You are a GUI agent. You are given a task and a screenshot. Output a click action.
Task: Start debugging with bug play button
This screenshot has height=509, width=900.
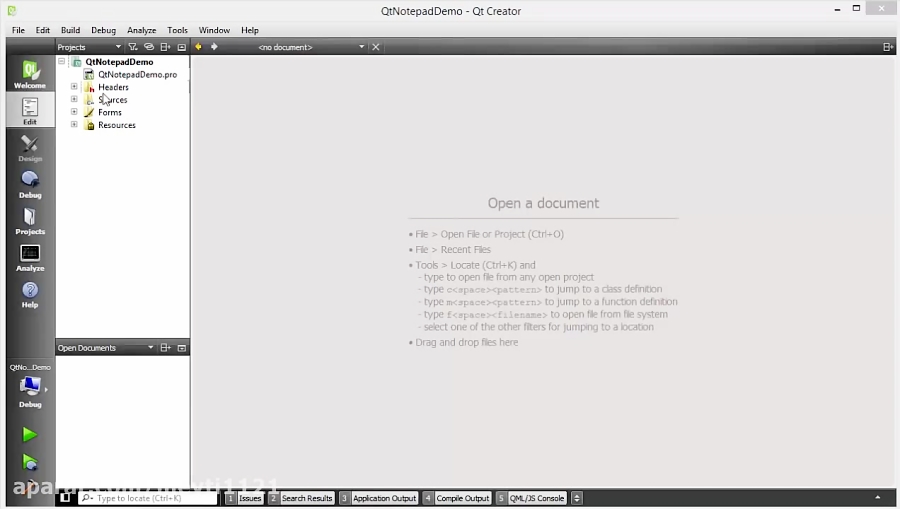[x=30, y=463]
